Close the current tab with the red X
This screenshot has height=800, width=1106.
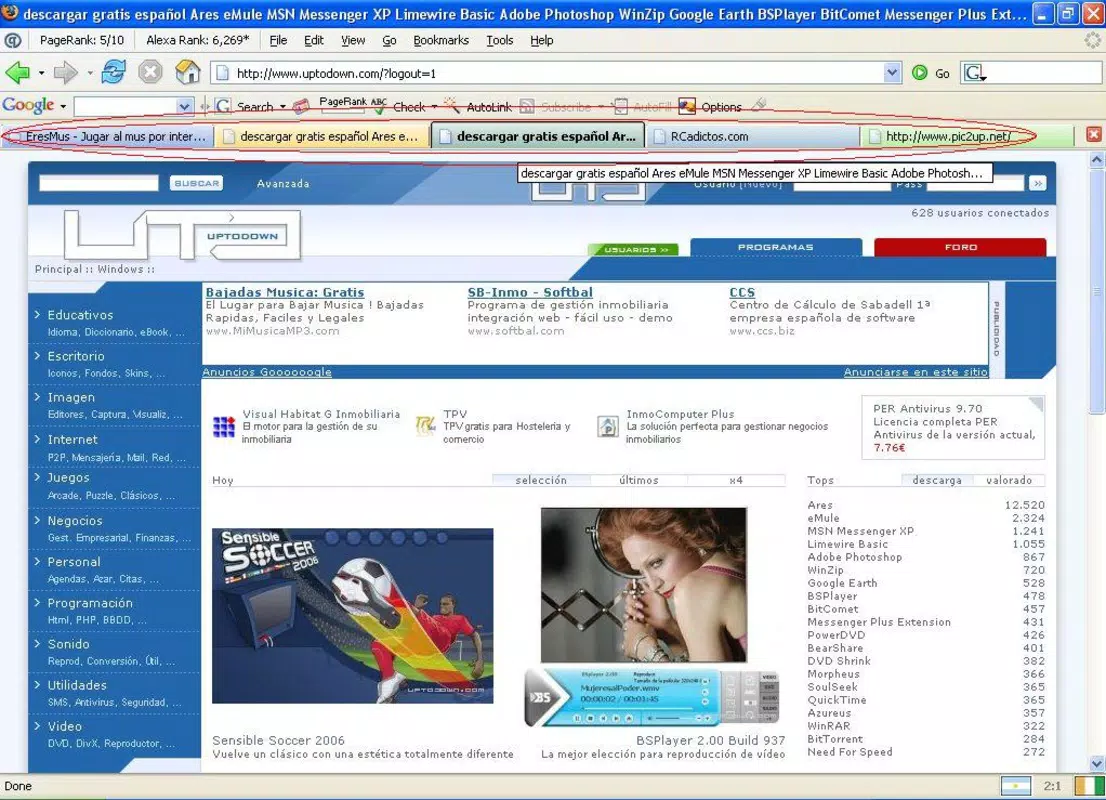[x=1093, y=134]
